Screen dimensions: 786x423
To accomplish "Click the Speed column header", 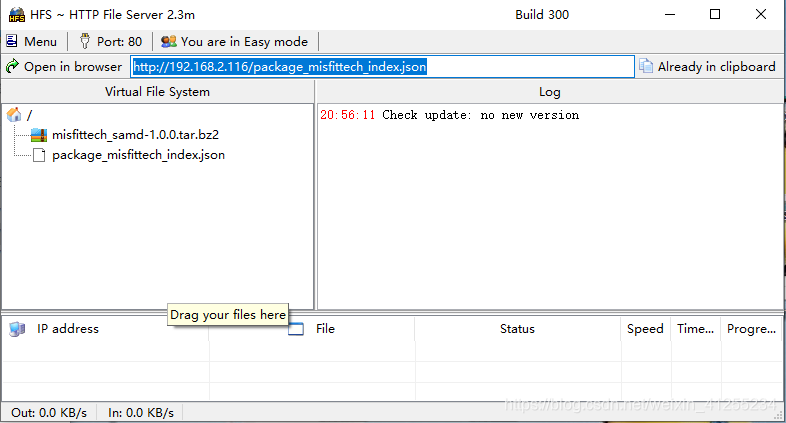I will 645,329.
